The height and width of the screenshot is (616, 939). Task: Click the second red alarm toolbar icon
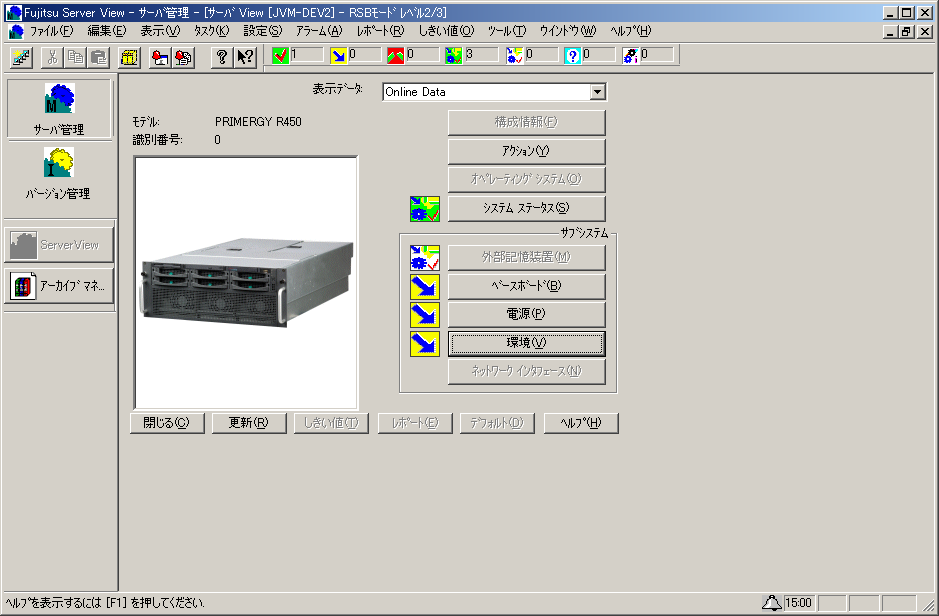[x=183, y=57]
